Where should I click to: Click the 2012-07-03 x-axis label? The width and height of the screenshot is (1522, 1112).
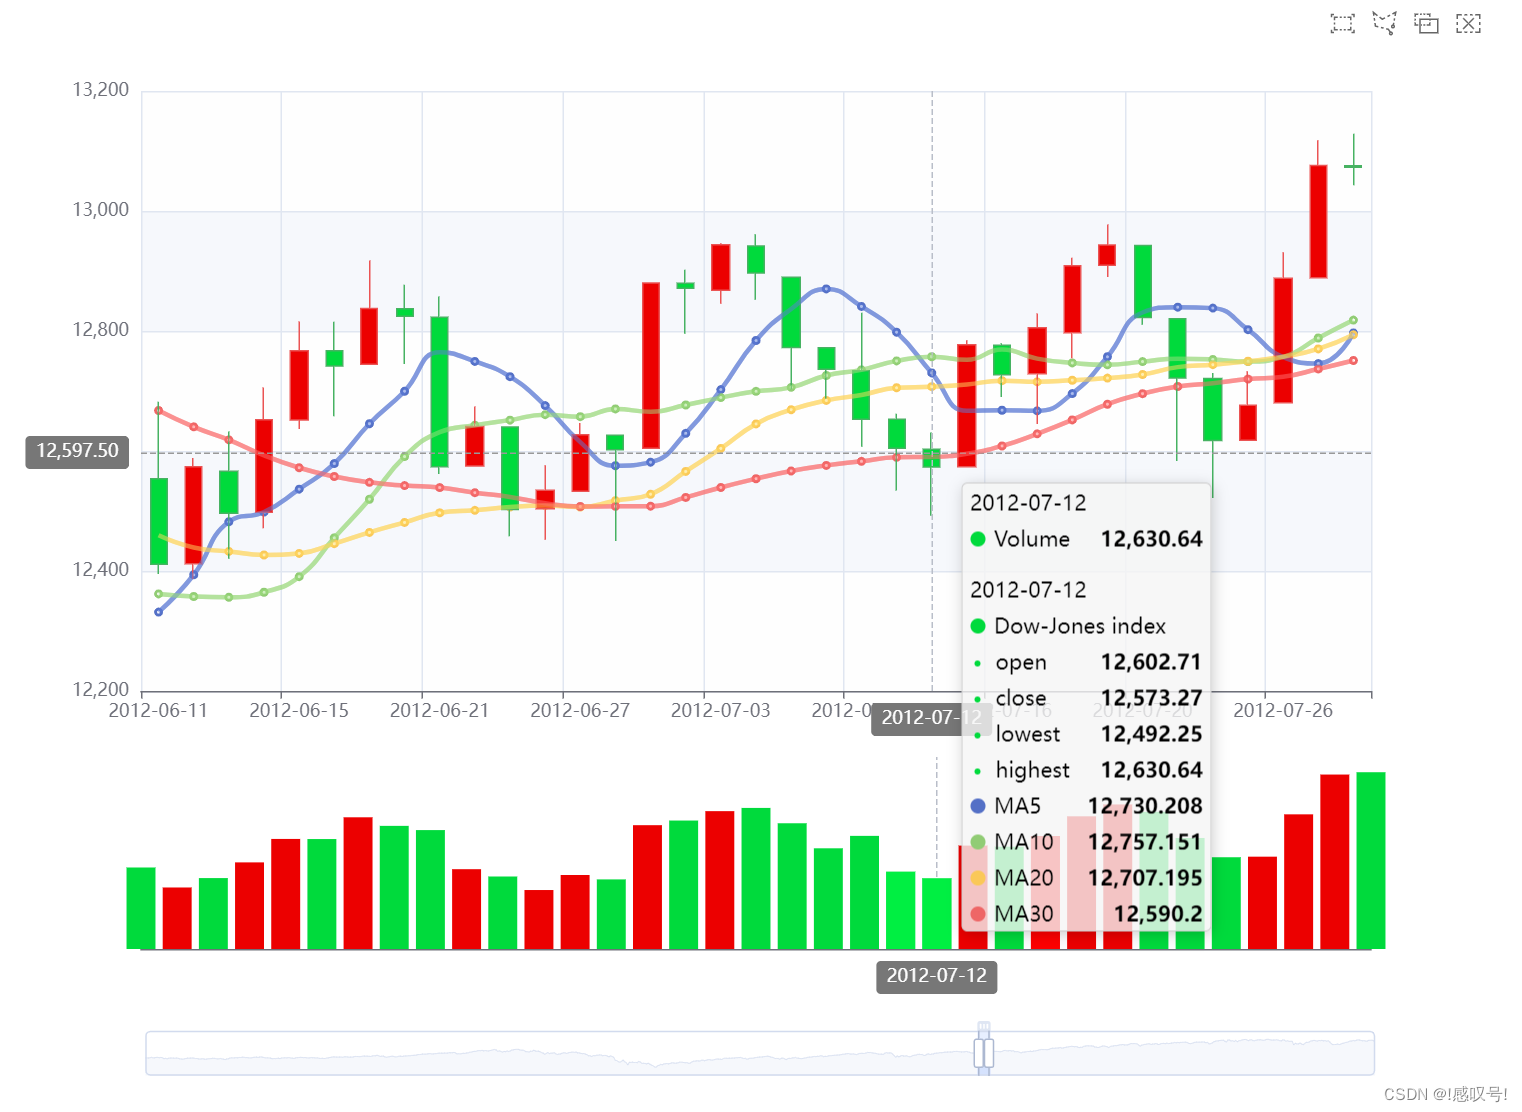tap(720, 710)
